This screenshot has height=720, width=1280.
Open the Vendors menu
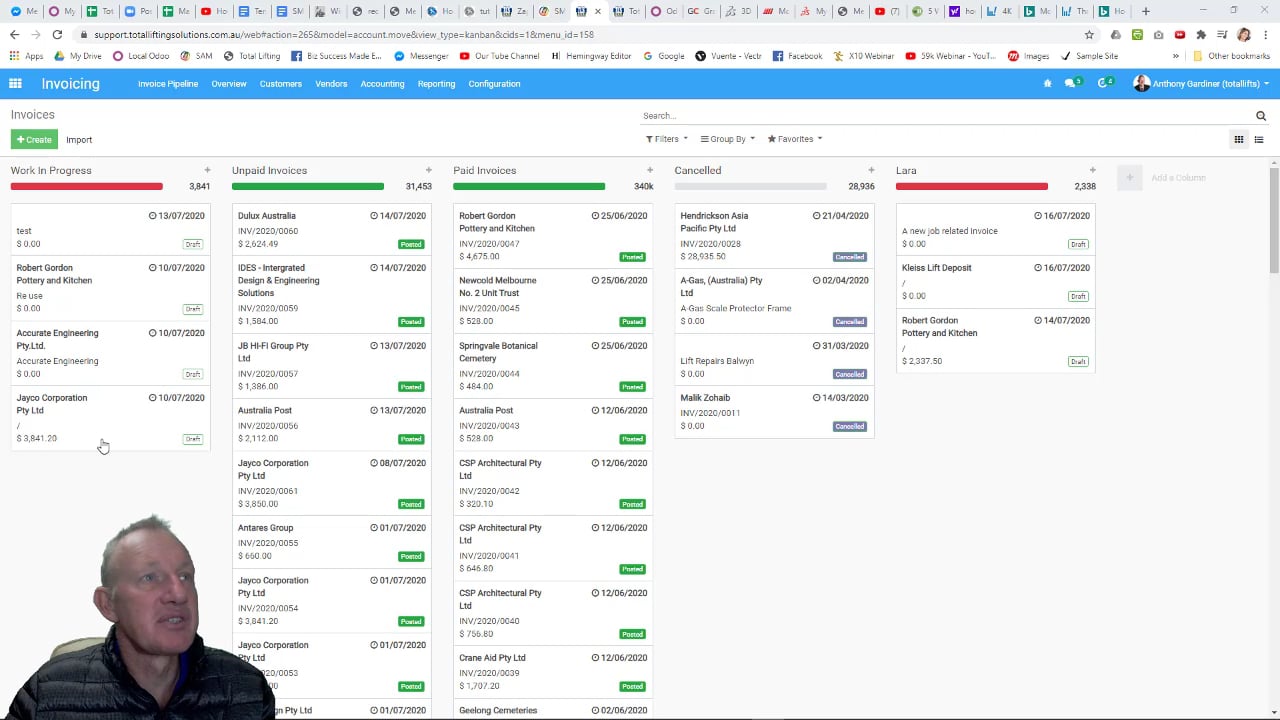point(331,84)
